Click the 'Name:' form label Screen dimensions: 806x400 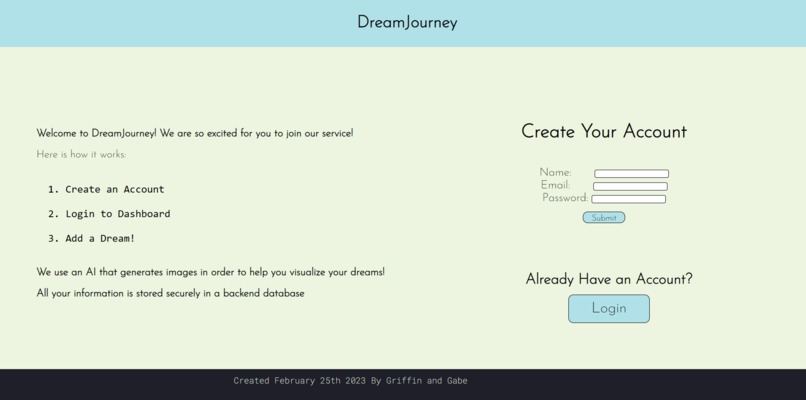pyautogui.click(x=556, y=173)
